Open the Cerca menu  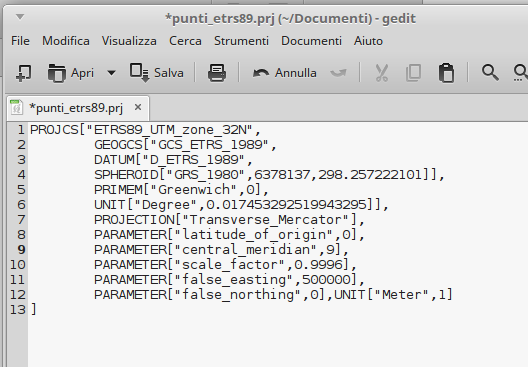[185, 41]
